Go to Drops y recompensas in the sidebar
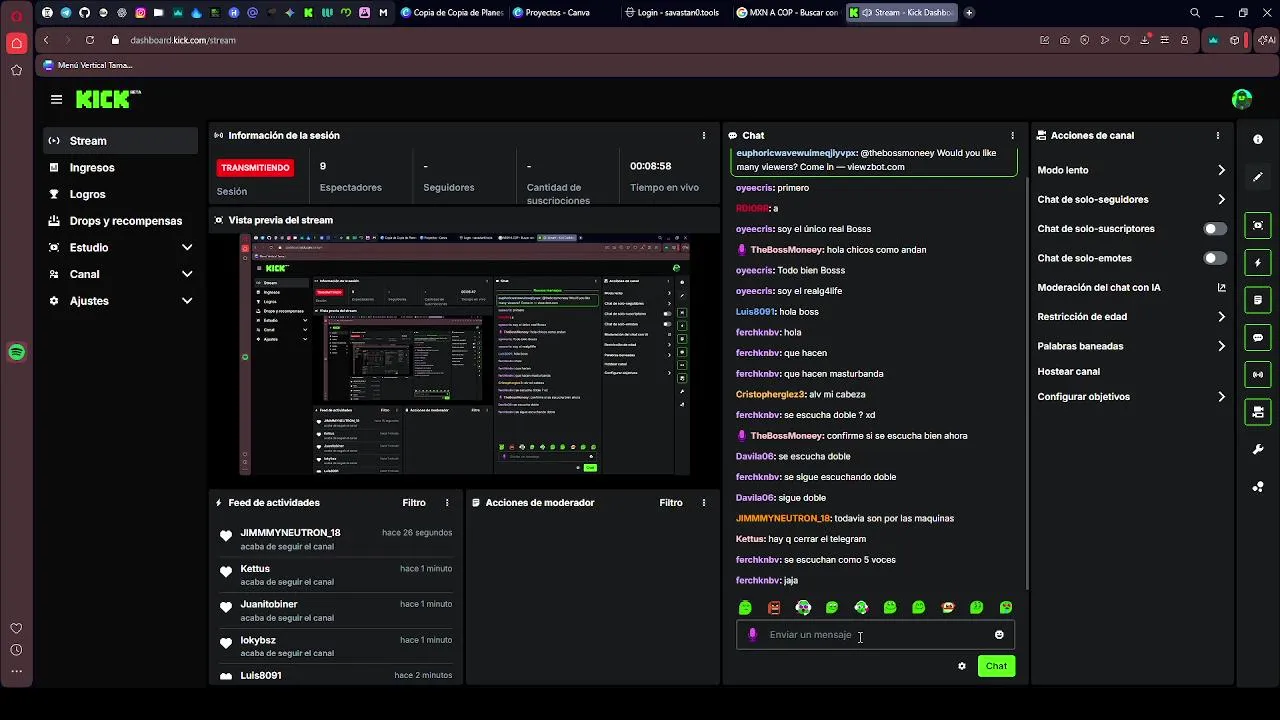 pyautogui.click(x=122, y=221)
